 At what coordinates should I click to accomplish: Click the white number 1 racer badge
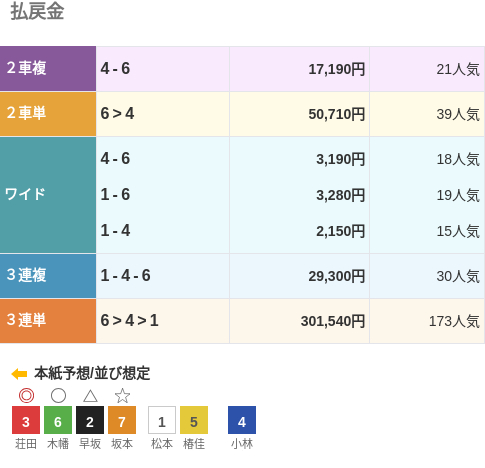[162, 420]
